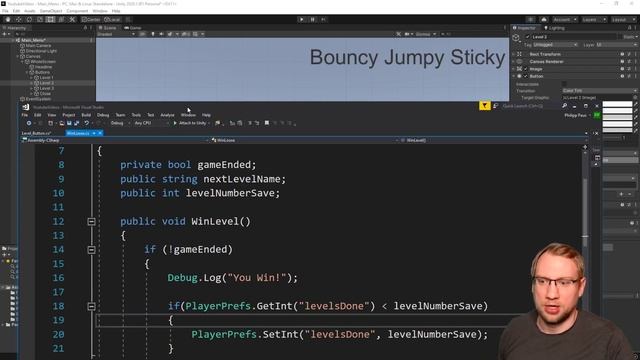This screenshot has width=640, height=360.
Task: Click the Visual Studio Save icon
Action: tap(69, 123)
